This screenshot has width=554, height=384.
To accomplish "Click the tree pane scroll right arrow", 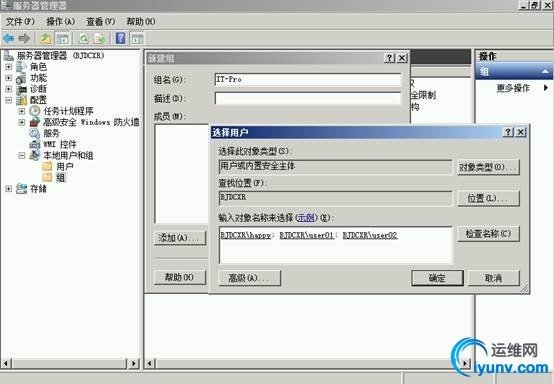I will (134, 363).
